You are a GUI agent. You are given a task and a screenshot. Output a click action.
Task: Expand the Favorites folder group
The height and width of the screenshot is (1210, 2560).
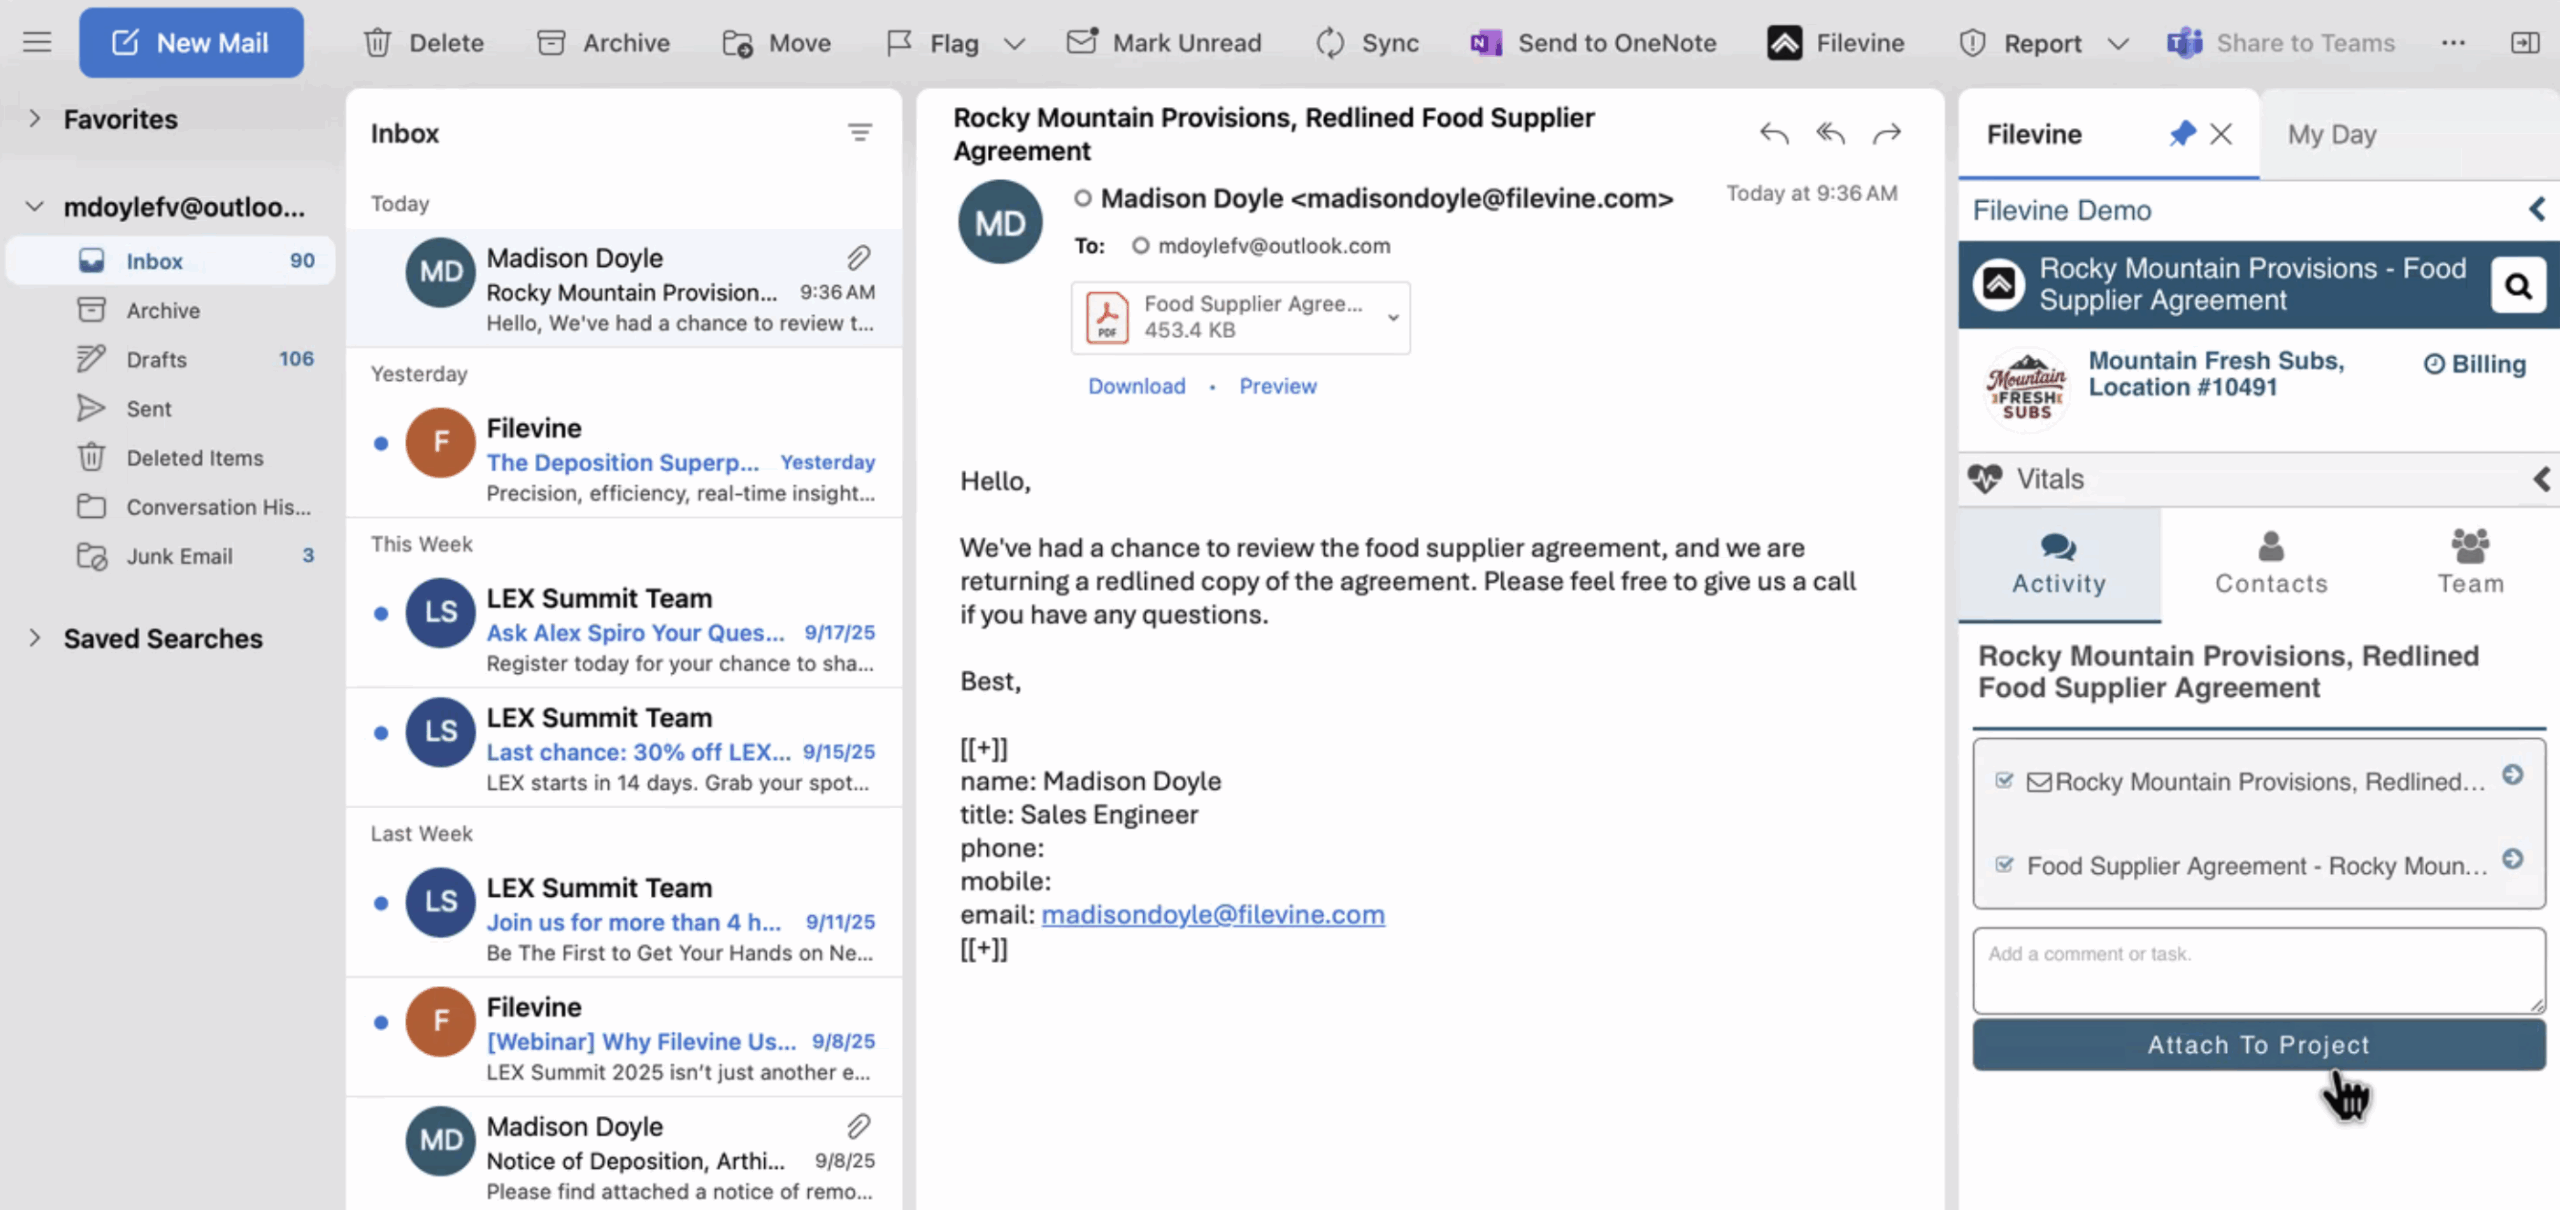click(35, 118)
